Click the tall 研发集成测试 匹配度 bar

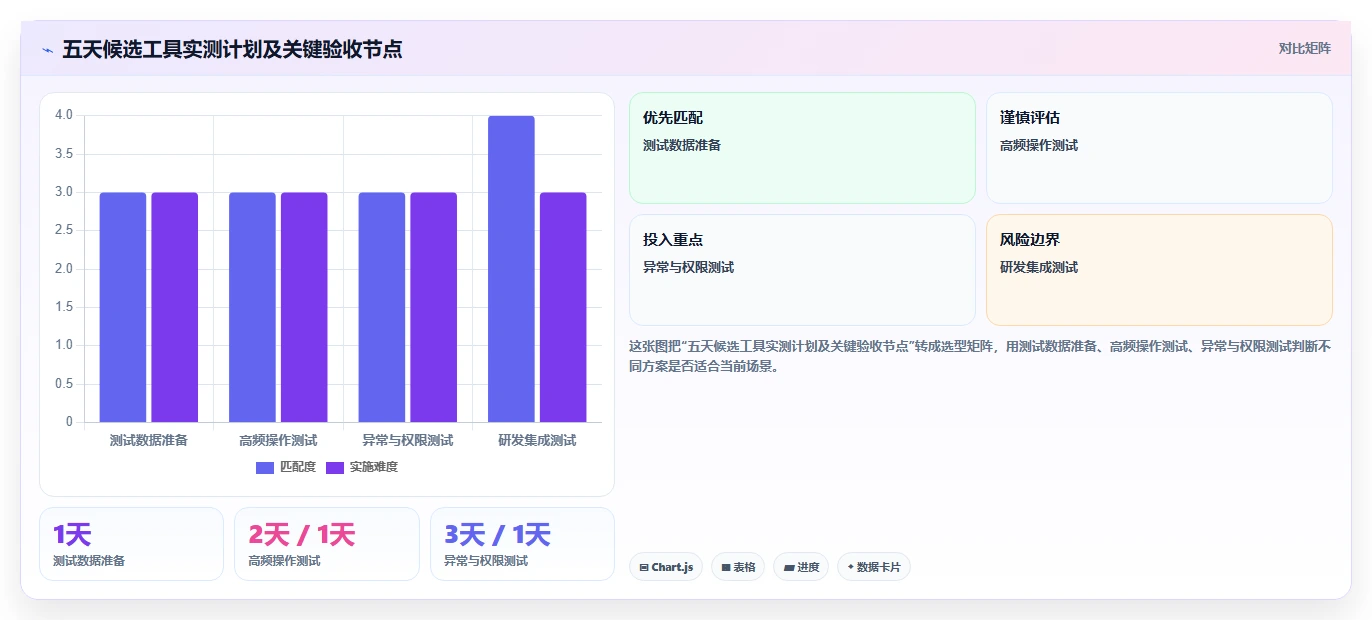511,269
